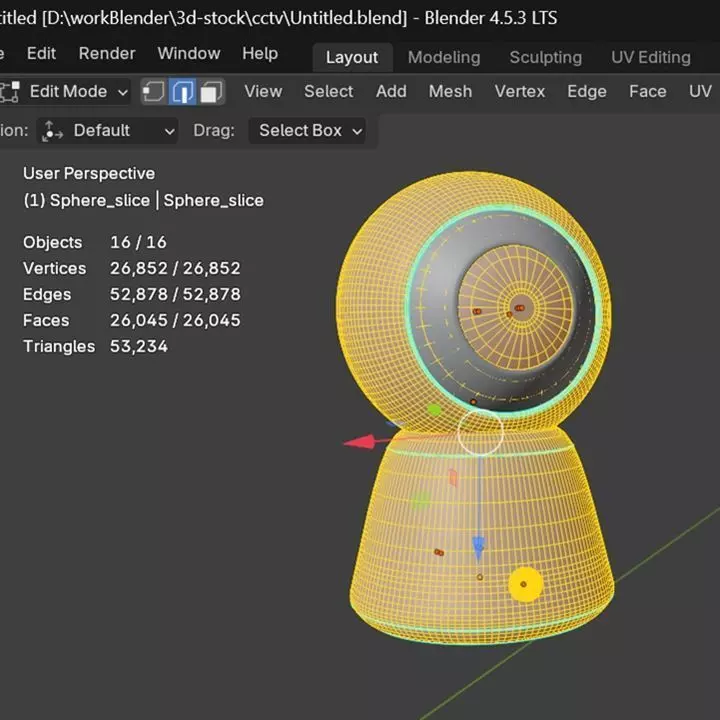Open the viewport View menu
Image resolution: width=720 pixels, height=720 pixels.
click(x=263, y=91)
